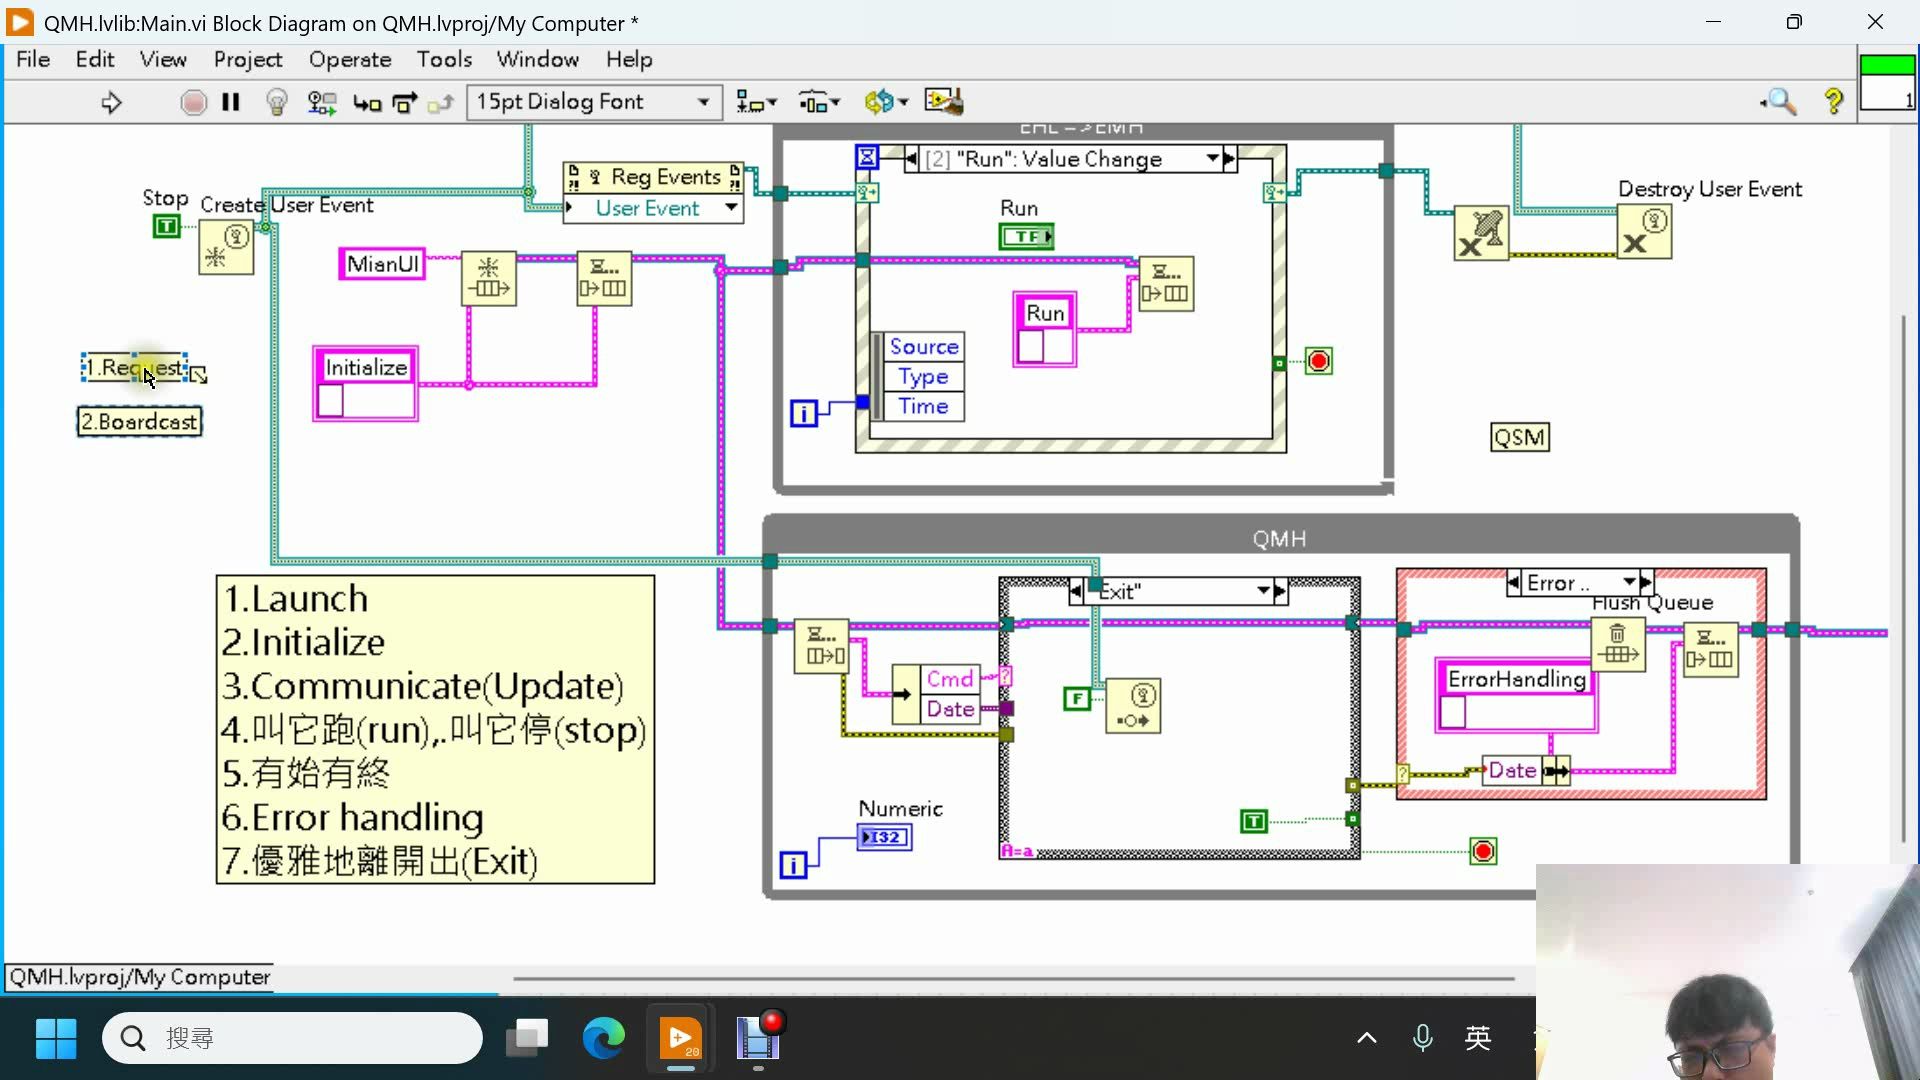Click the Step Over button

[x=404, y=102]
